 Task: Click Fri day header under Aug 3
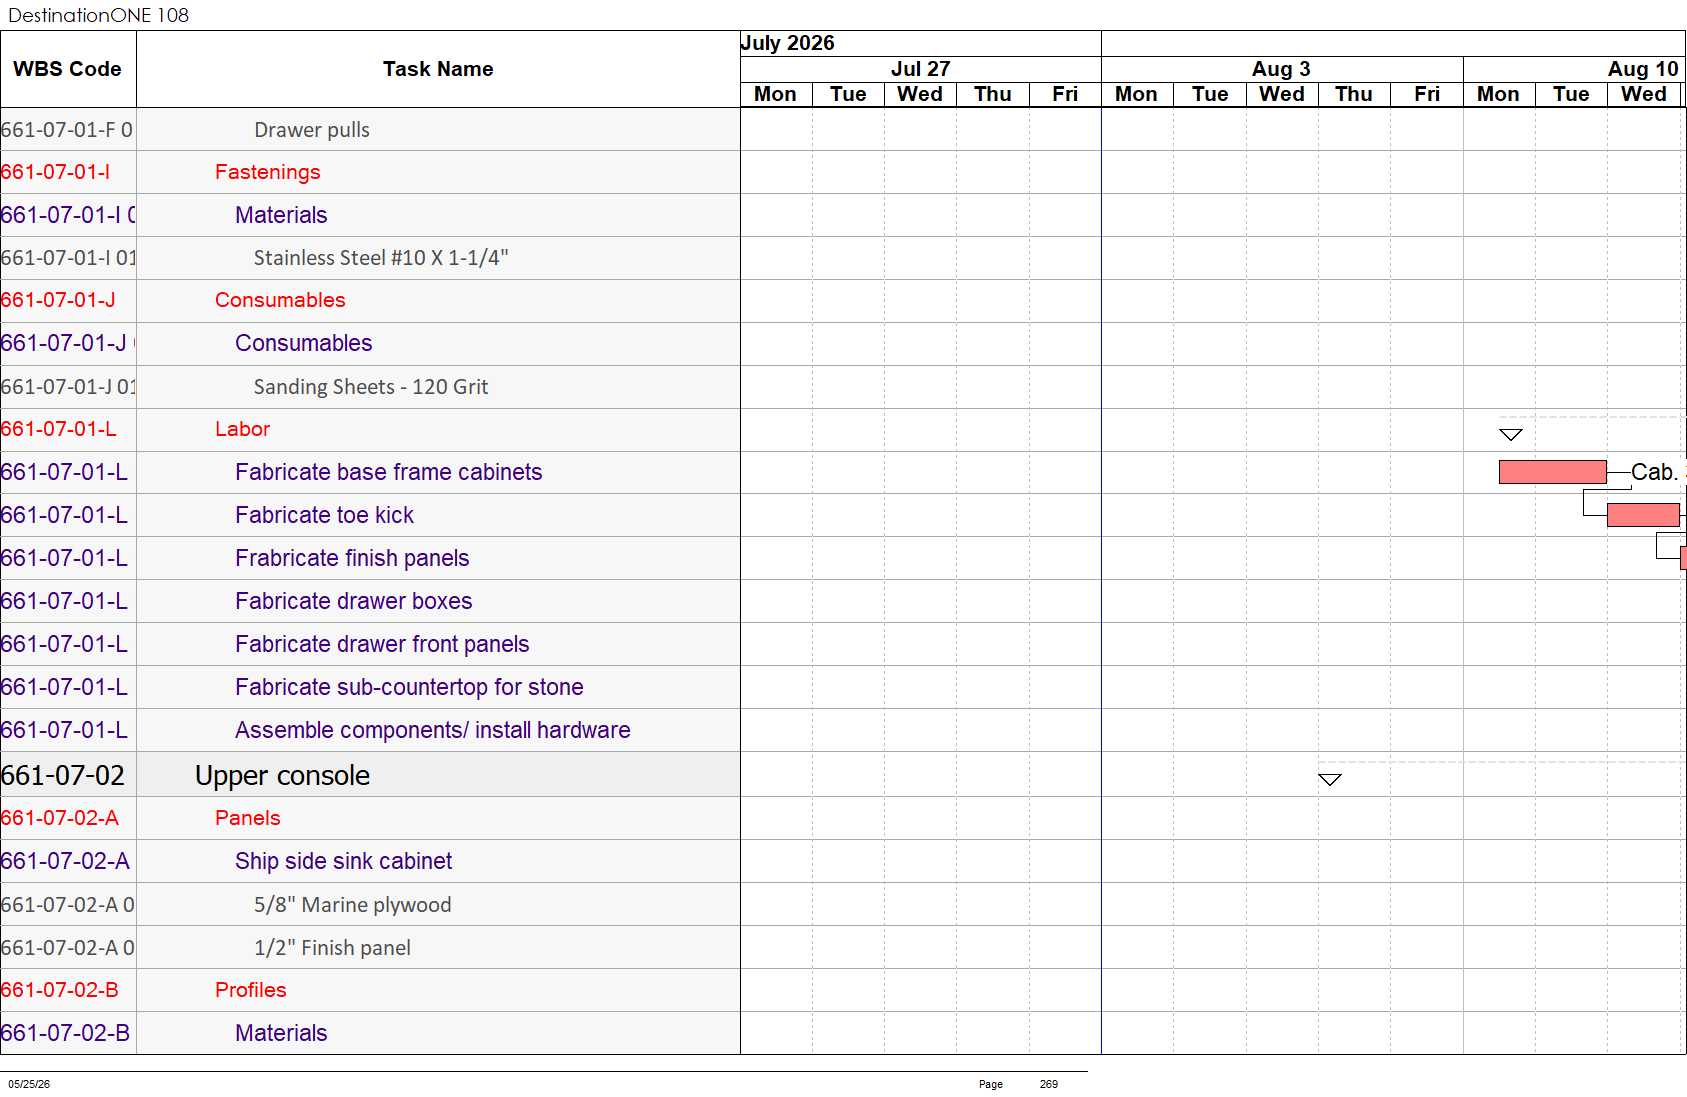(1427, 94)
